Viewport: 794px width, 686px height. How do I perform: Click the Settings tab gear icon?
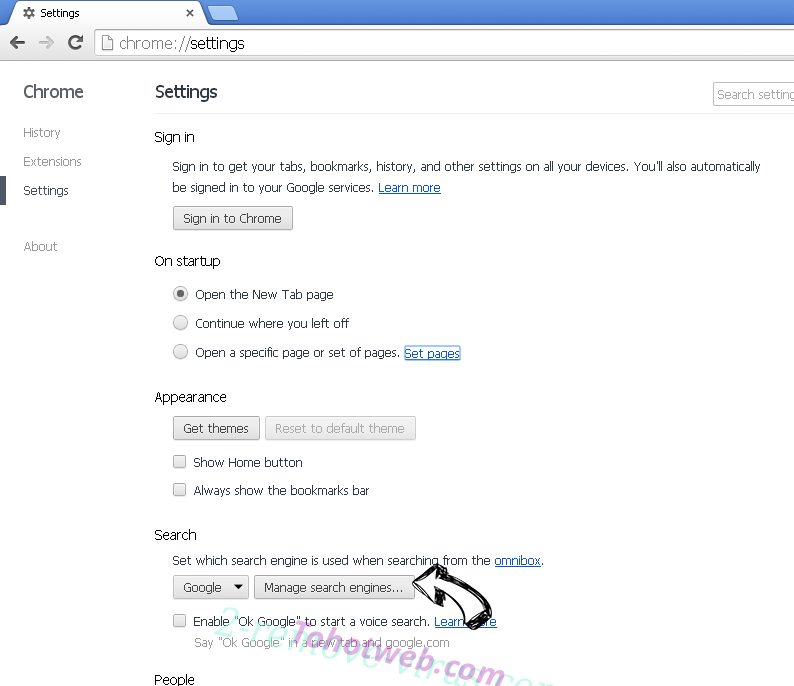pyautogui.click(x=29, y=13)
